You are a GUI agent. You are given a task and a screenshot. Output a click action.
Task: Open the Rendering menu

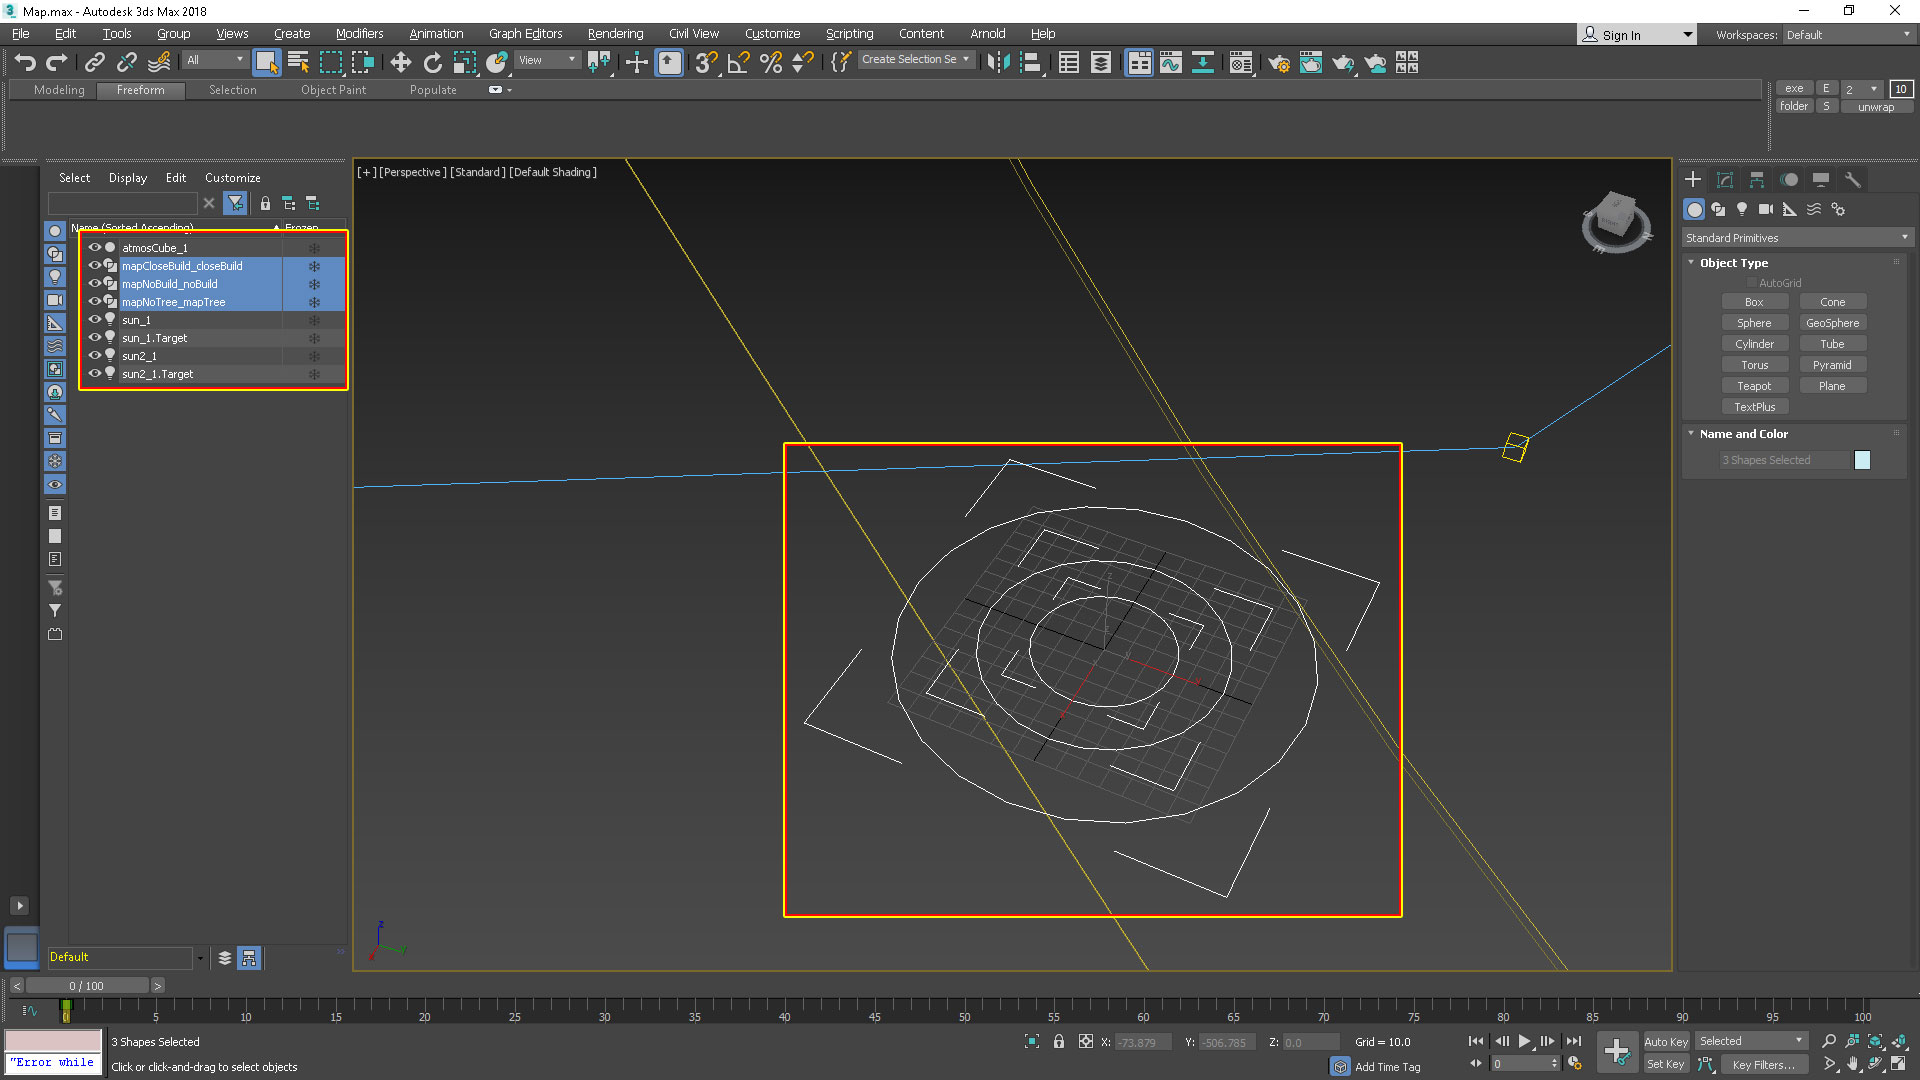tap(615, 34)
